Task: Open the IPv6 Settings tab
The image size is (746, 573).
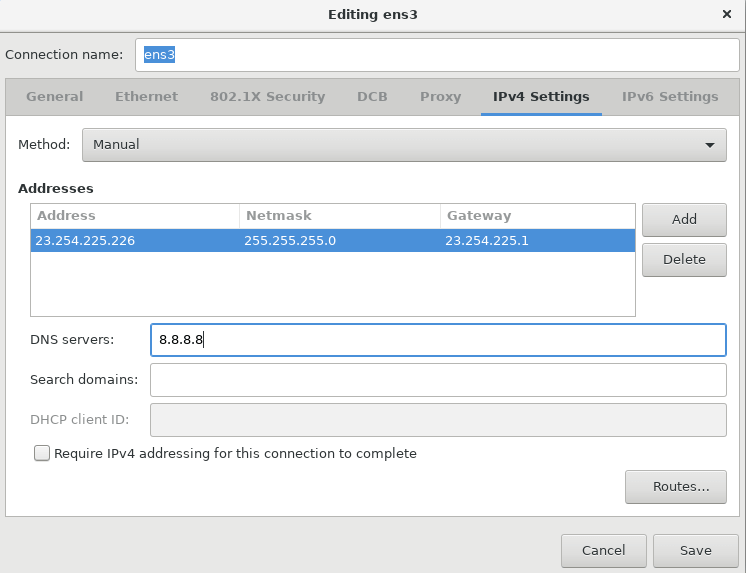Action: coord(670,97)
